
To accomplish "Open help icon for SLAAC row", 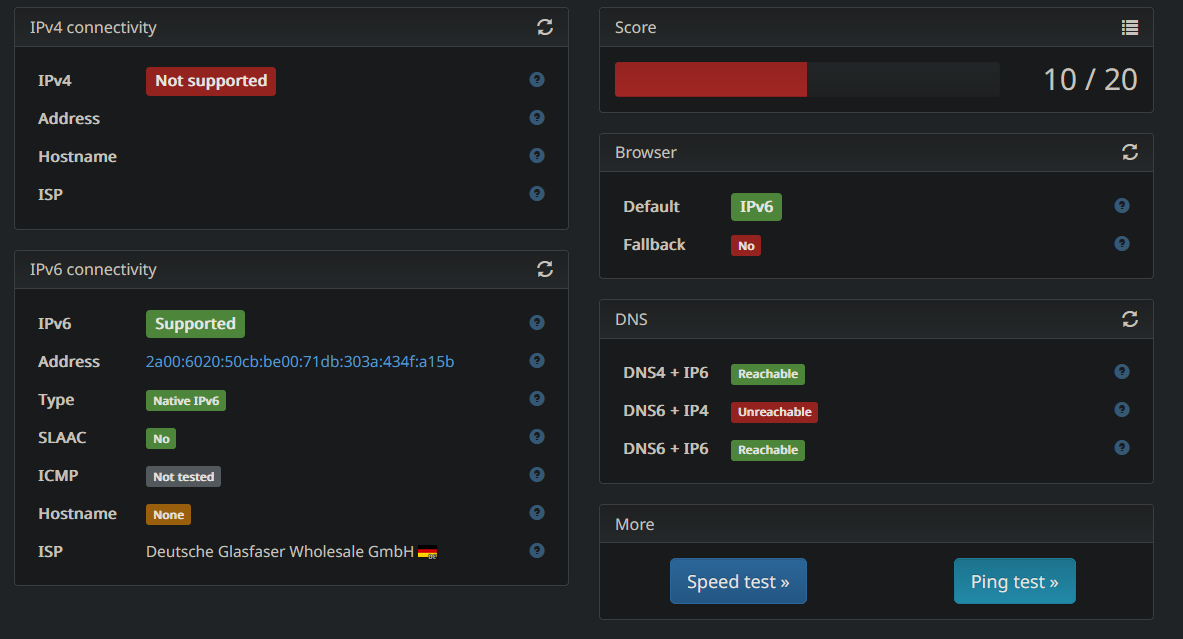I will coord(537,437).
